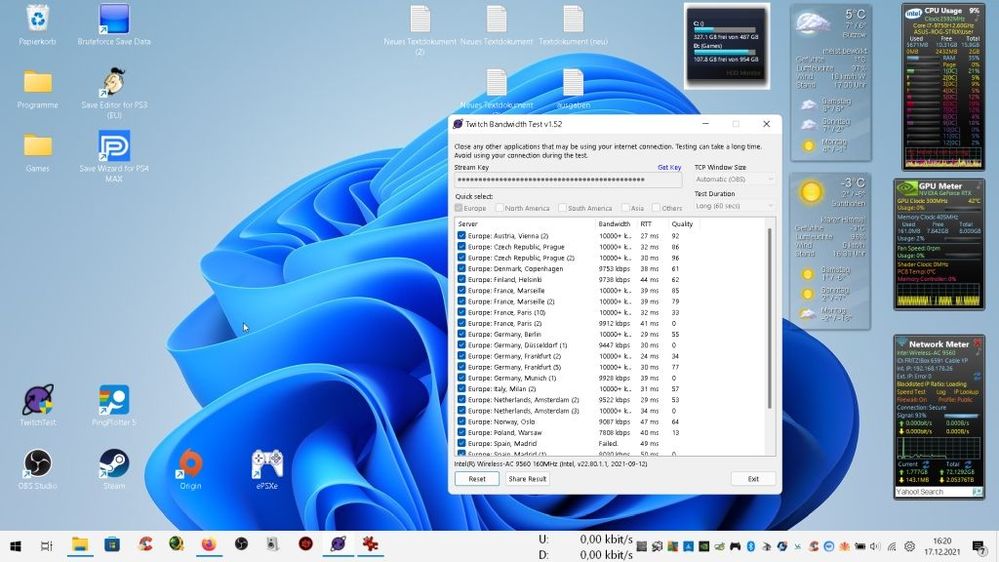Launch the PingPlotter 5 shortcut
Screen dimensions: 999x562
click(x=114, y=401)
